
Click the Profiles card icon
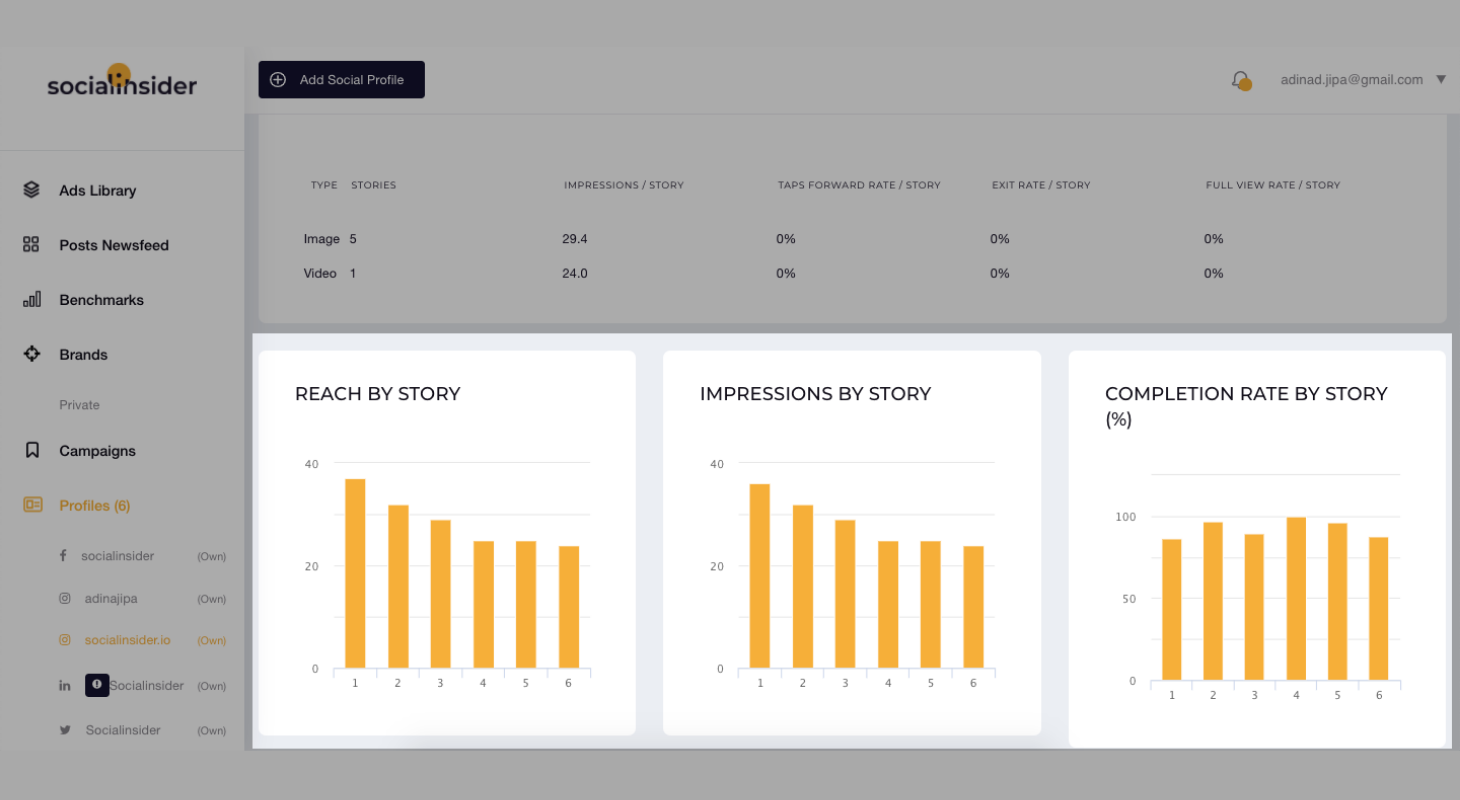click(33, 505)
